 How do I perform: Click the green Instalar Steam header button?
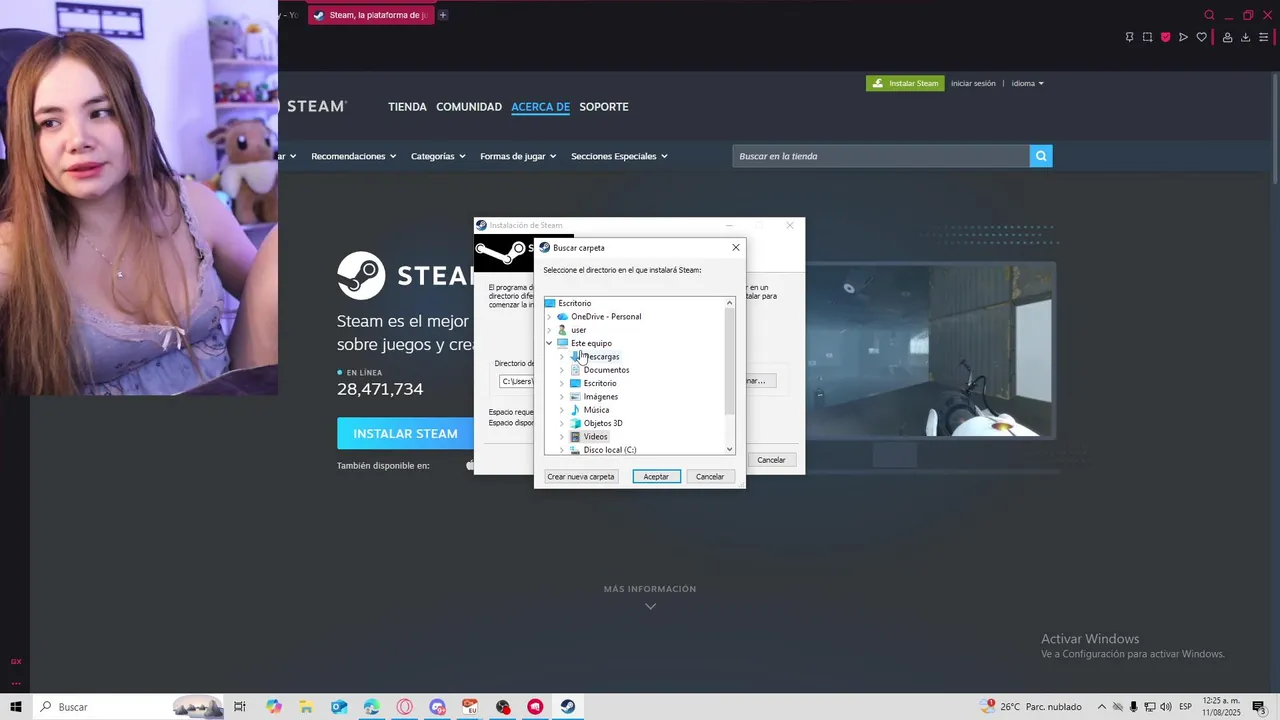(905, 83)
